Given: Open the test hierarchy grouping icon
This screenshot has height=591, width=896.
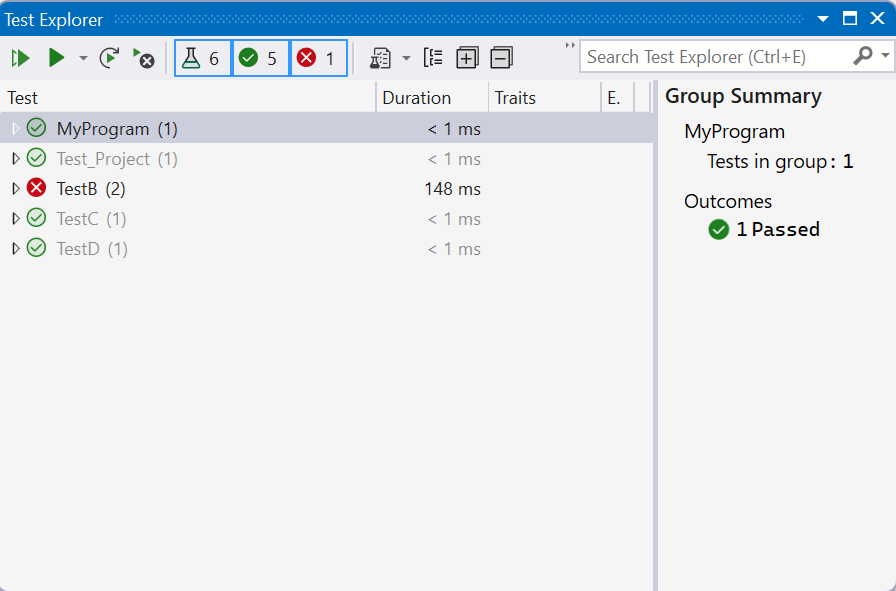Looking at the screenshot, I should tap(433, 57).
